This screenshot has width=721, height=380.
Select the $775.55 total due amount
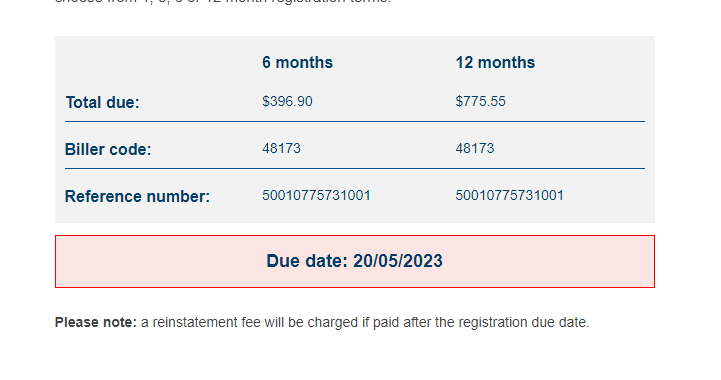pyautogui.click(x=481, y=101)
